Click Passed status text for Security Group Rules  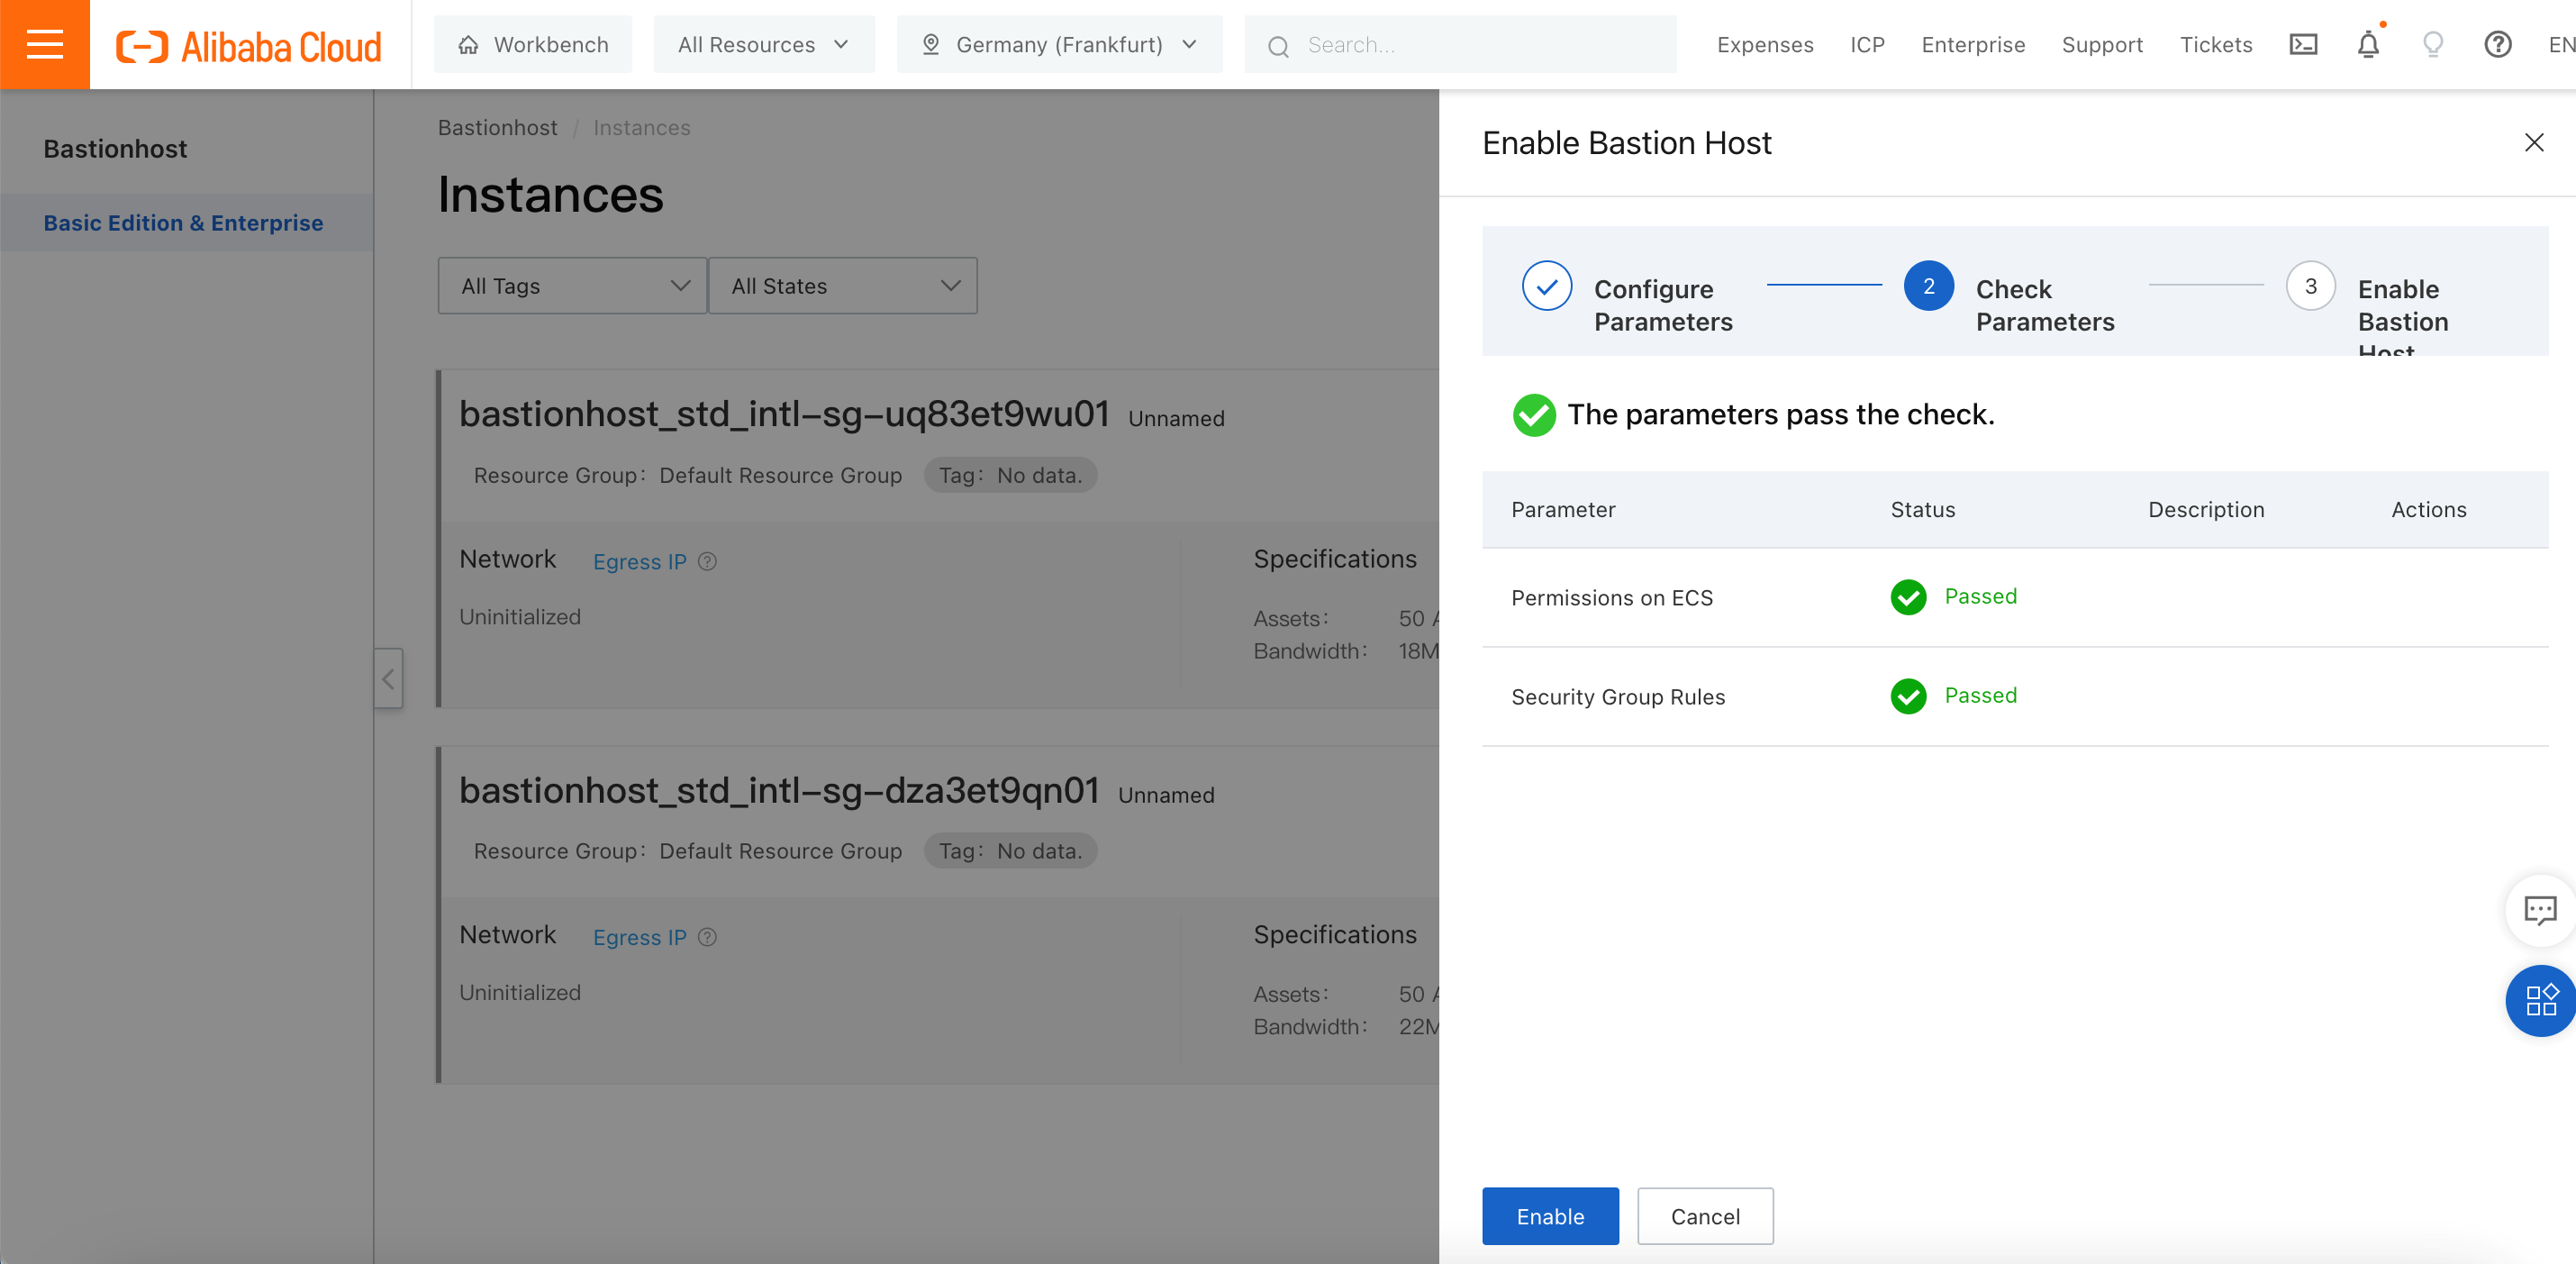(x=1980, y=695)
